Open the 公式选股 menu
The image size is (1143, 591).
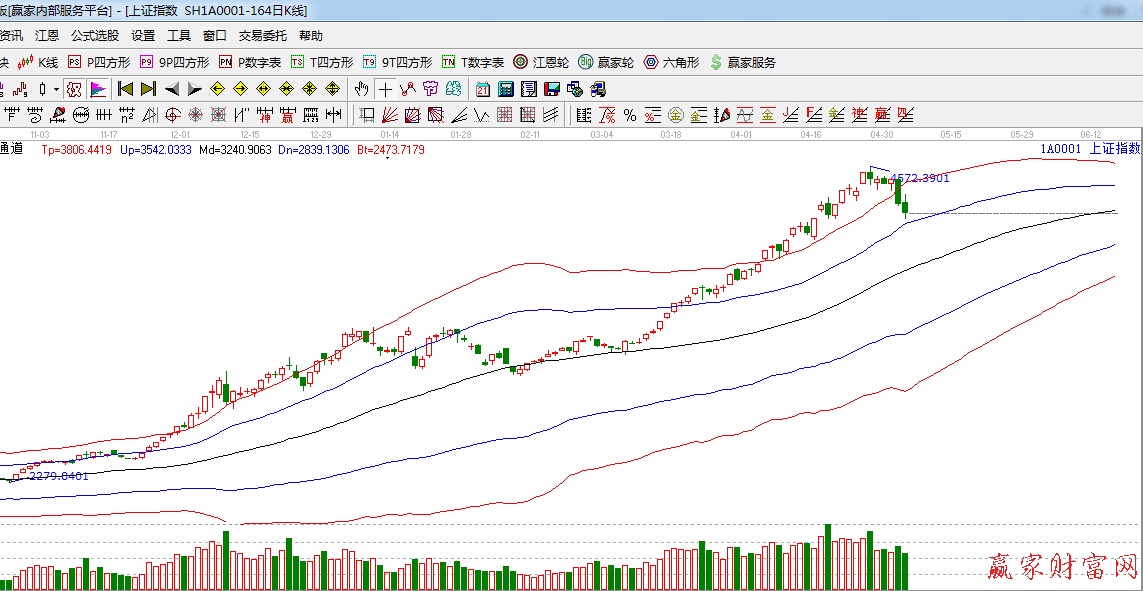pos(94,35)
